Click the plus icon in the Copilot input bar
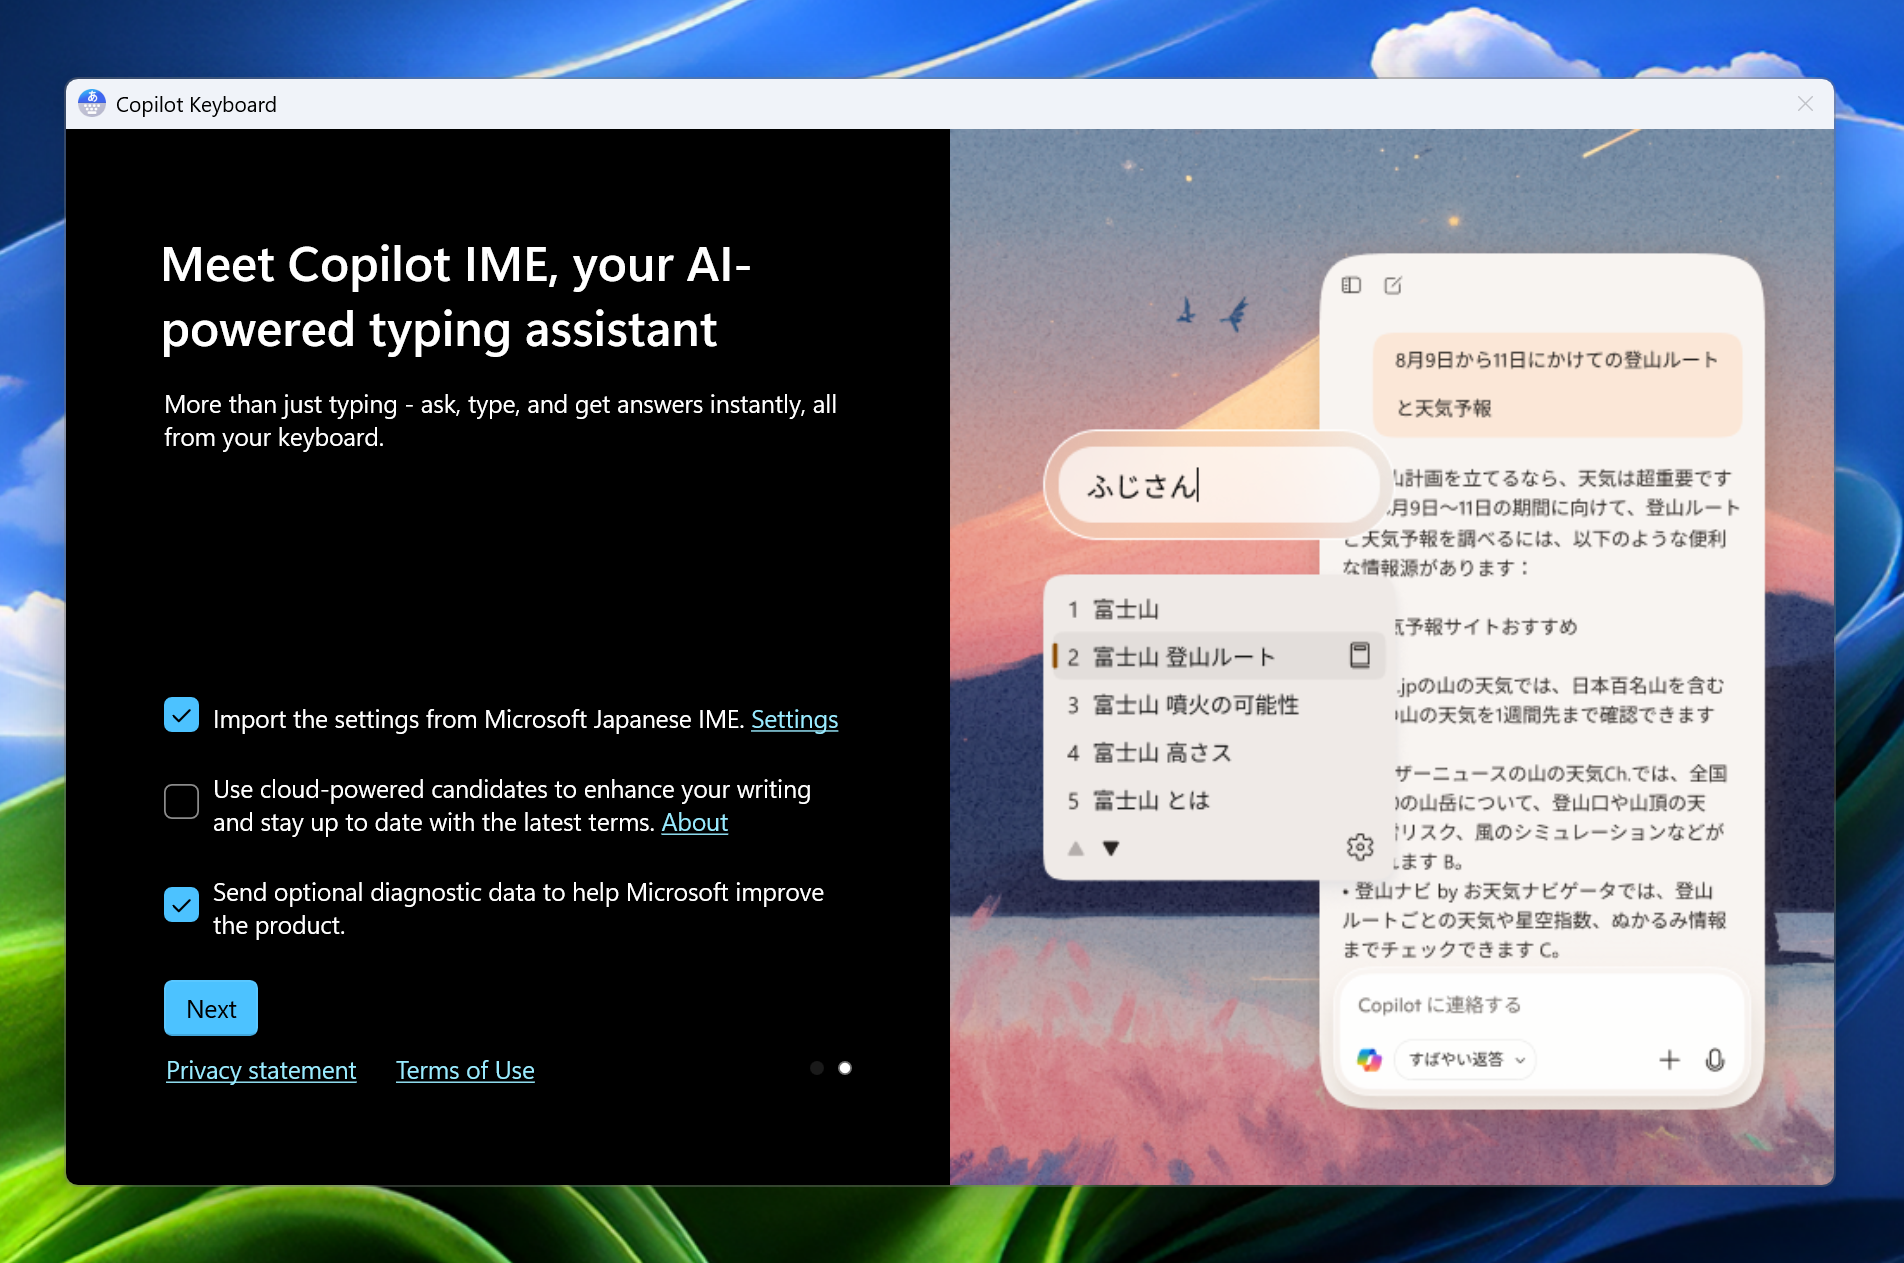Screen dimensions: 1904x1263 pyautogui.click(x=1669, y=1059)
